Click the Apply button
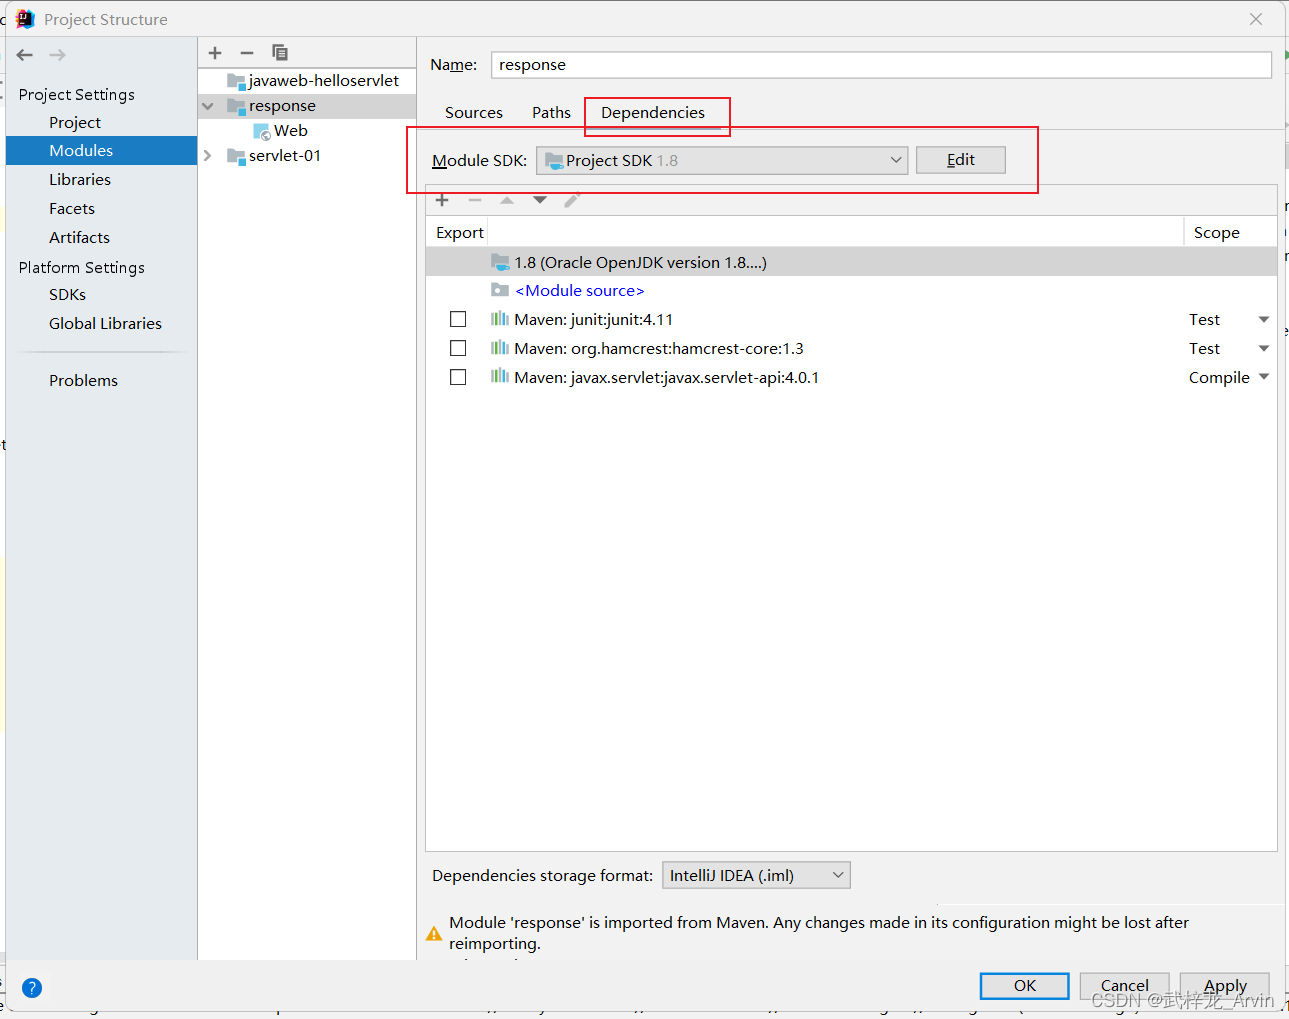 [1225, 986]
